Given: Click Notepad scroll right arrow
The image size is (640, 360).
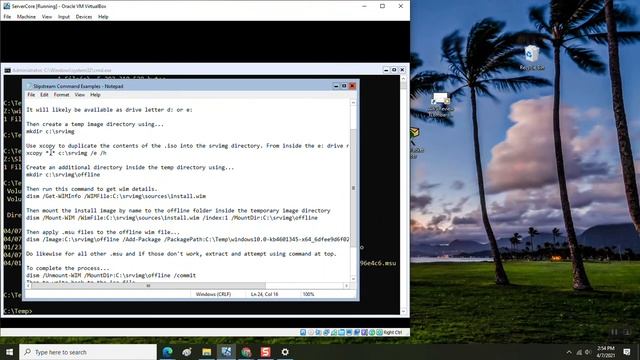Looking at the screenshot, I should click(x=347, y=286).
